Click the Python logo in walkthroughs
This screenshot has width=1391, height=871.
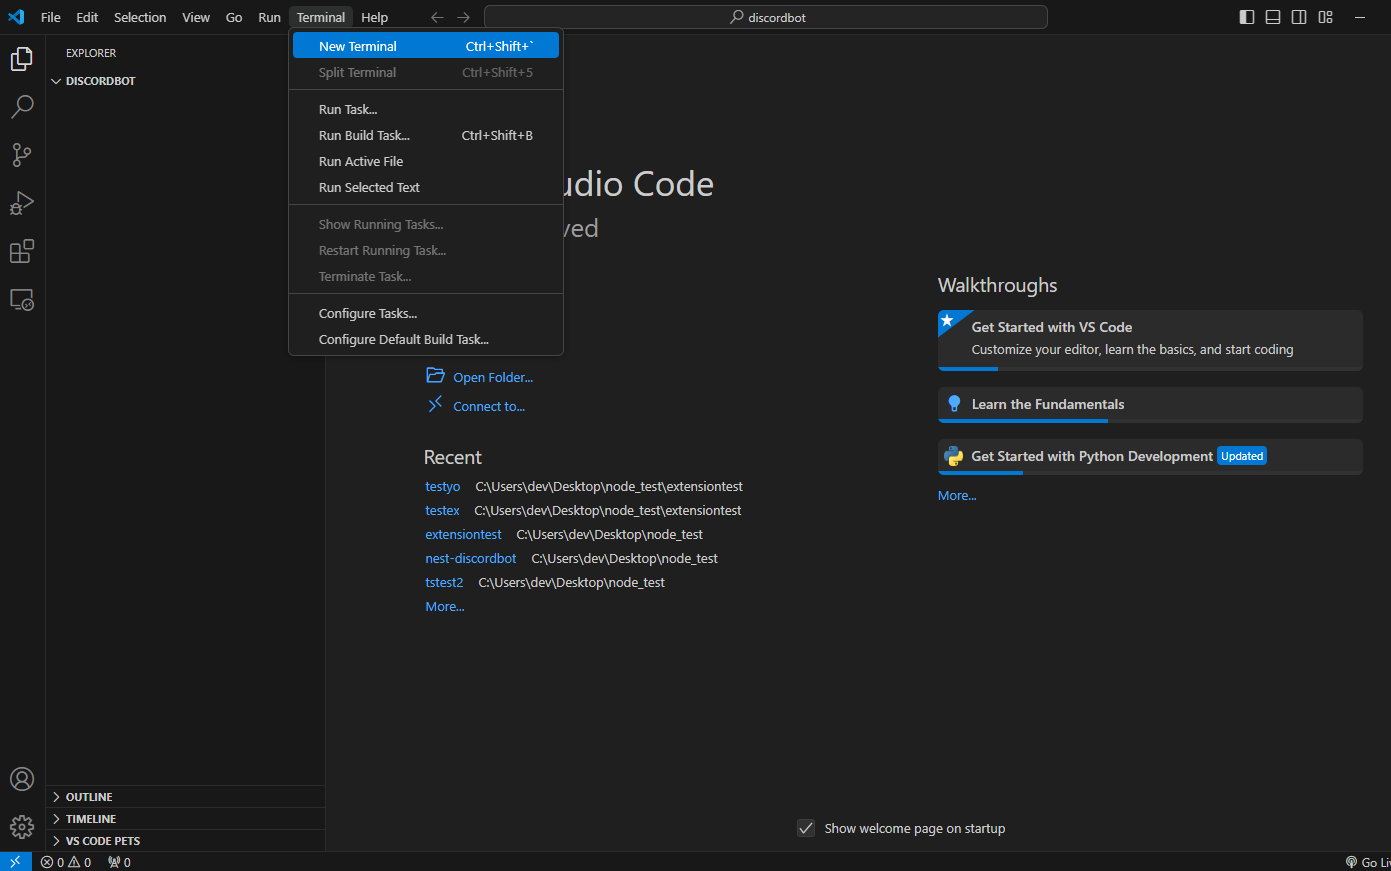pos(954,456)
